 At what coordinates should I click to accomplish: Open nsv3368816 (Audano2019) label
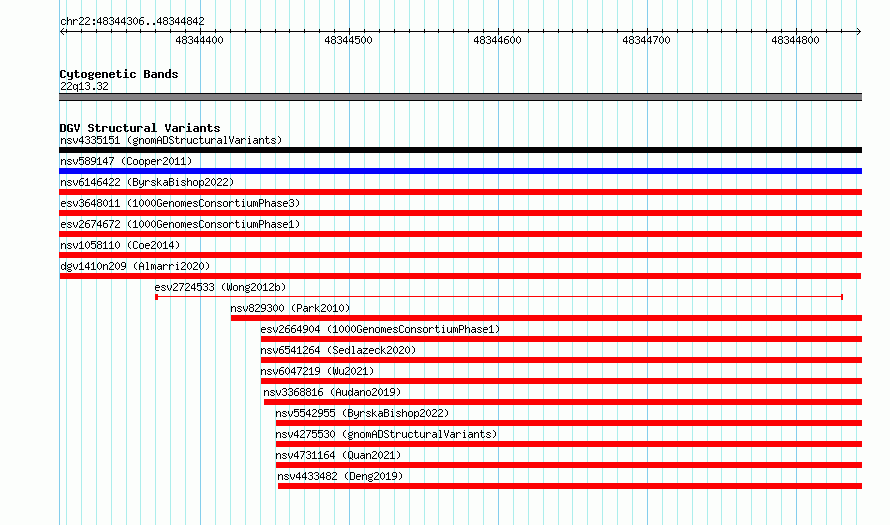332,392
